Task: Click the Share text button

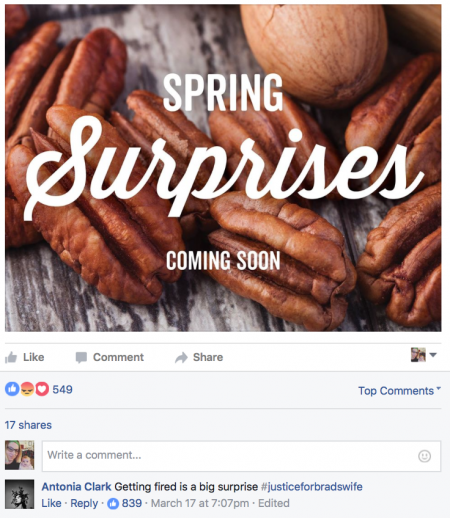Action: coord(208,357)
